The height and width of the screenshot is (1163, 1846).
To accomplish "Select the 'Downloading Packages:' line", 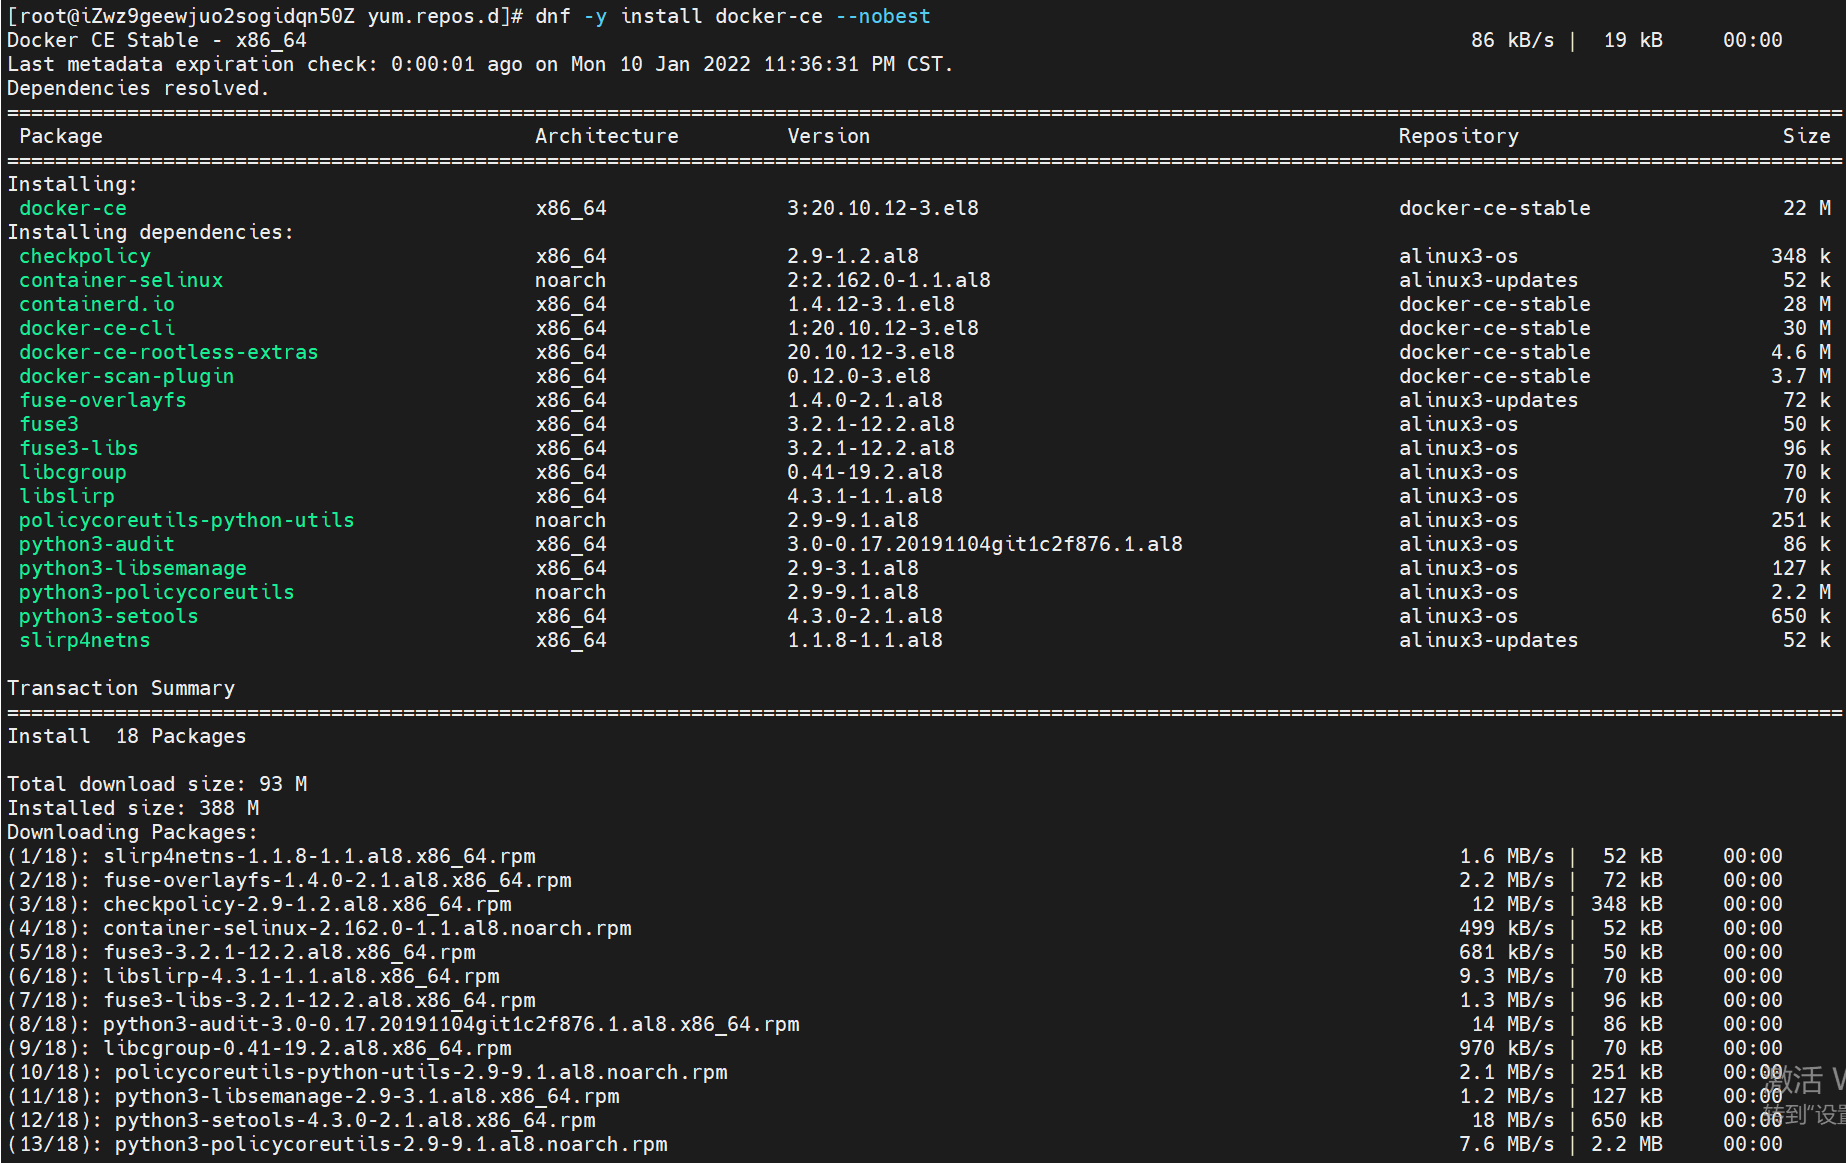I will (x=133, y=832).
